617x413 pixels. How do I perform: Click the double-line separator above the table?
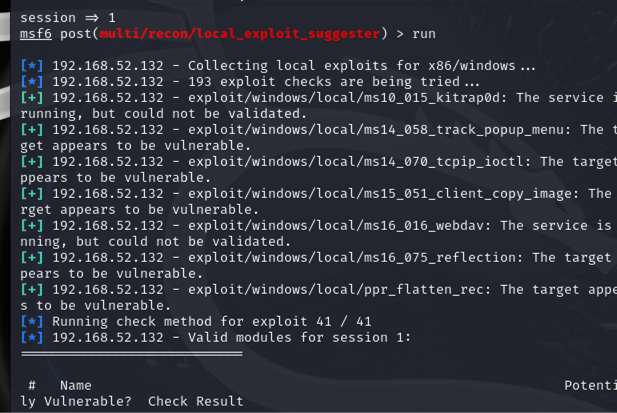point(131,353)
